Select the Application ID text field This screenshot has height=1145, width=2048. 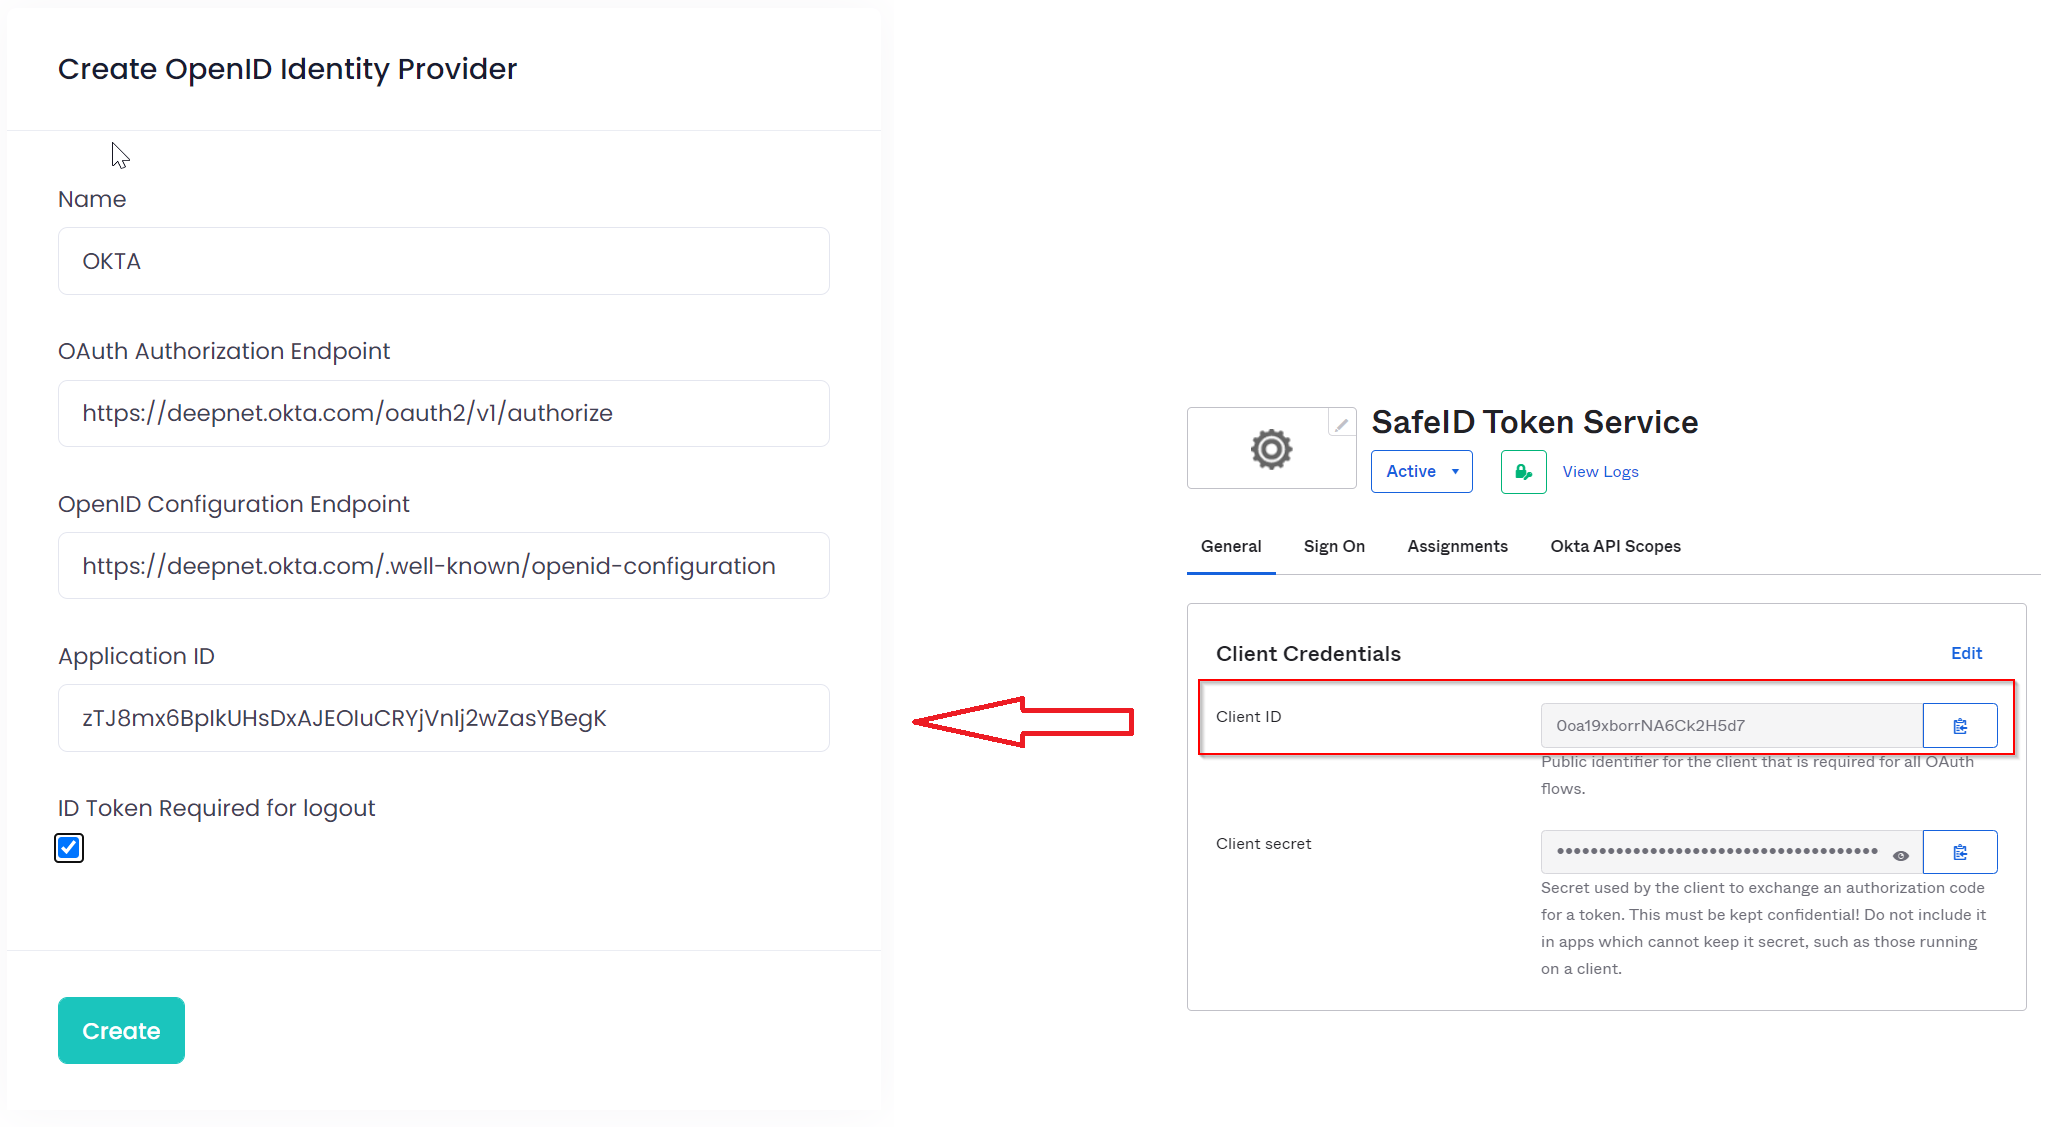443,718
